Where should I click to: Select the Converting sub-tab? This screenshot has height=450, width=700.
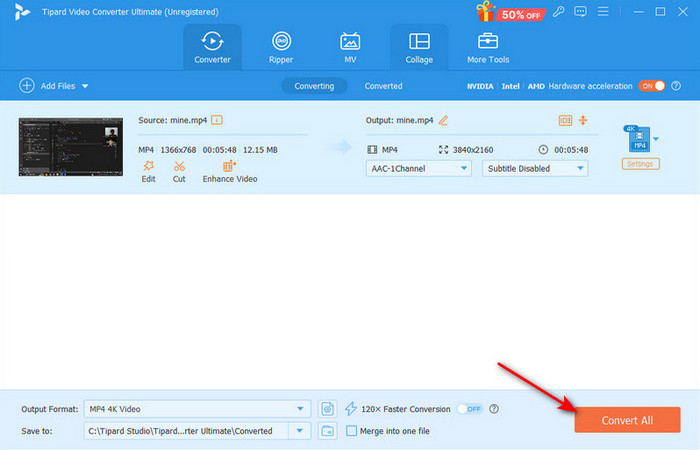(x=314, y=86)
